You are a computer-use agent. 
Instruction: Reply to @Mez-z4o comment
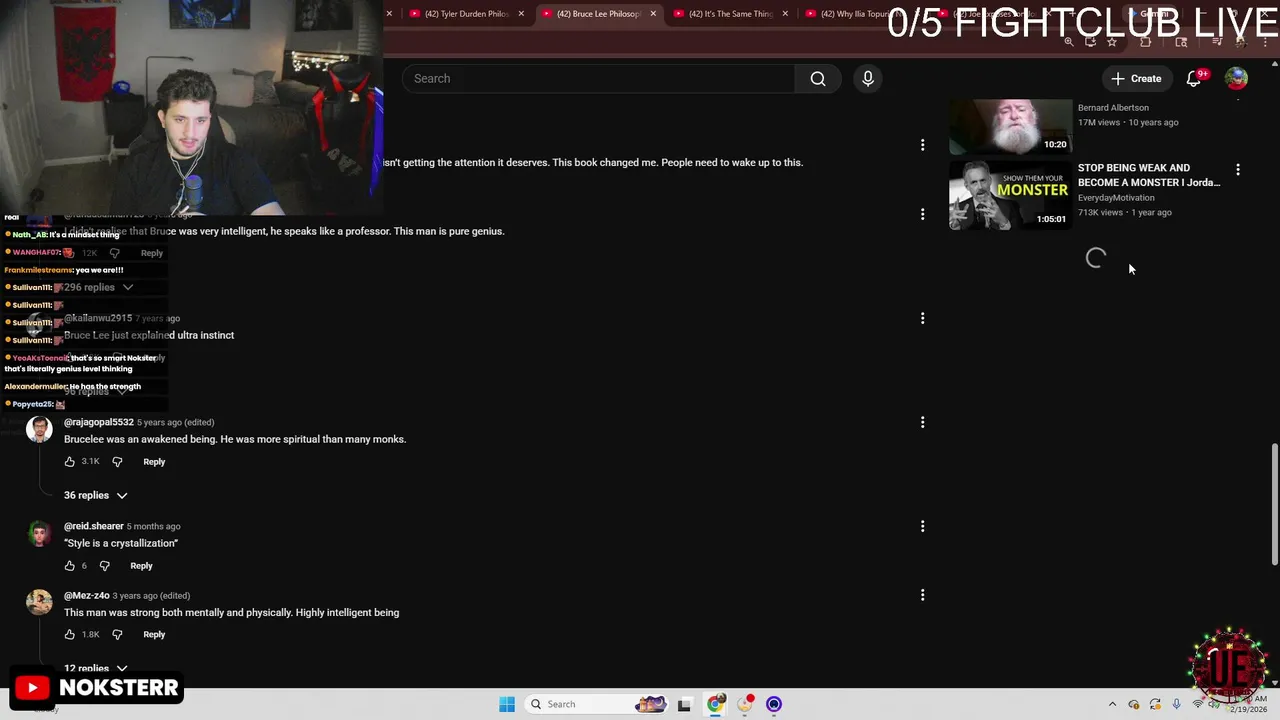coord(154,635)
